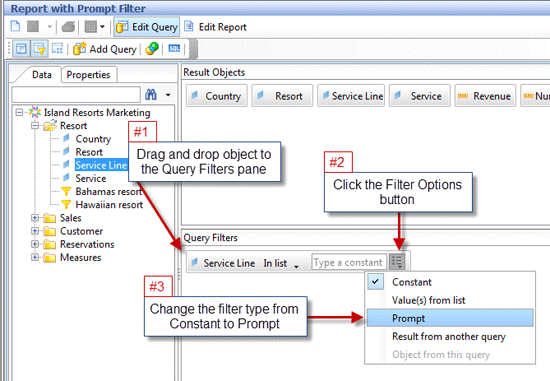Select the Sales folder label
This screenshot has width=550, height=381.
pyautogui.click(x=71, y=218)
